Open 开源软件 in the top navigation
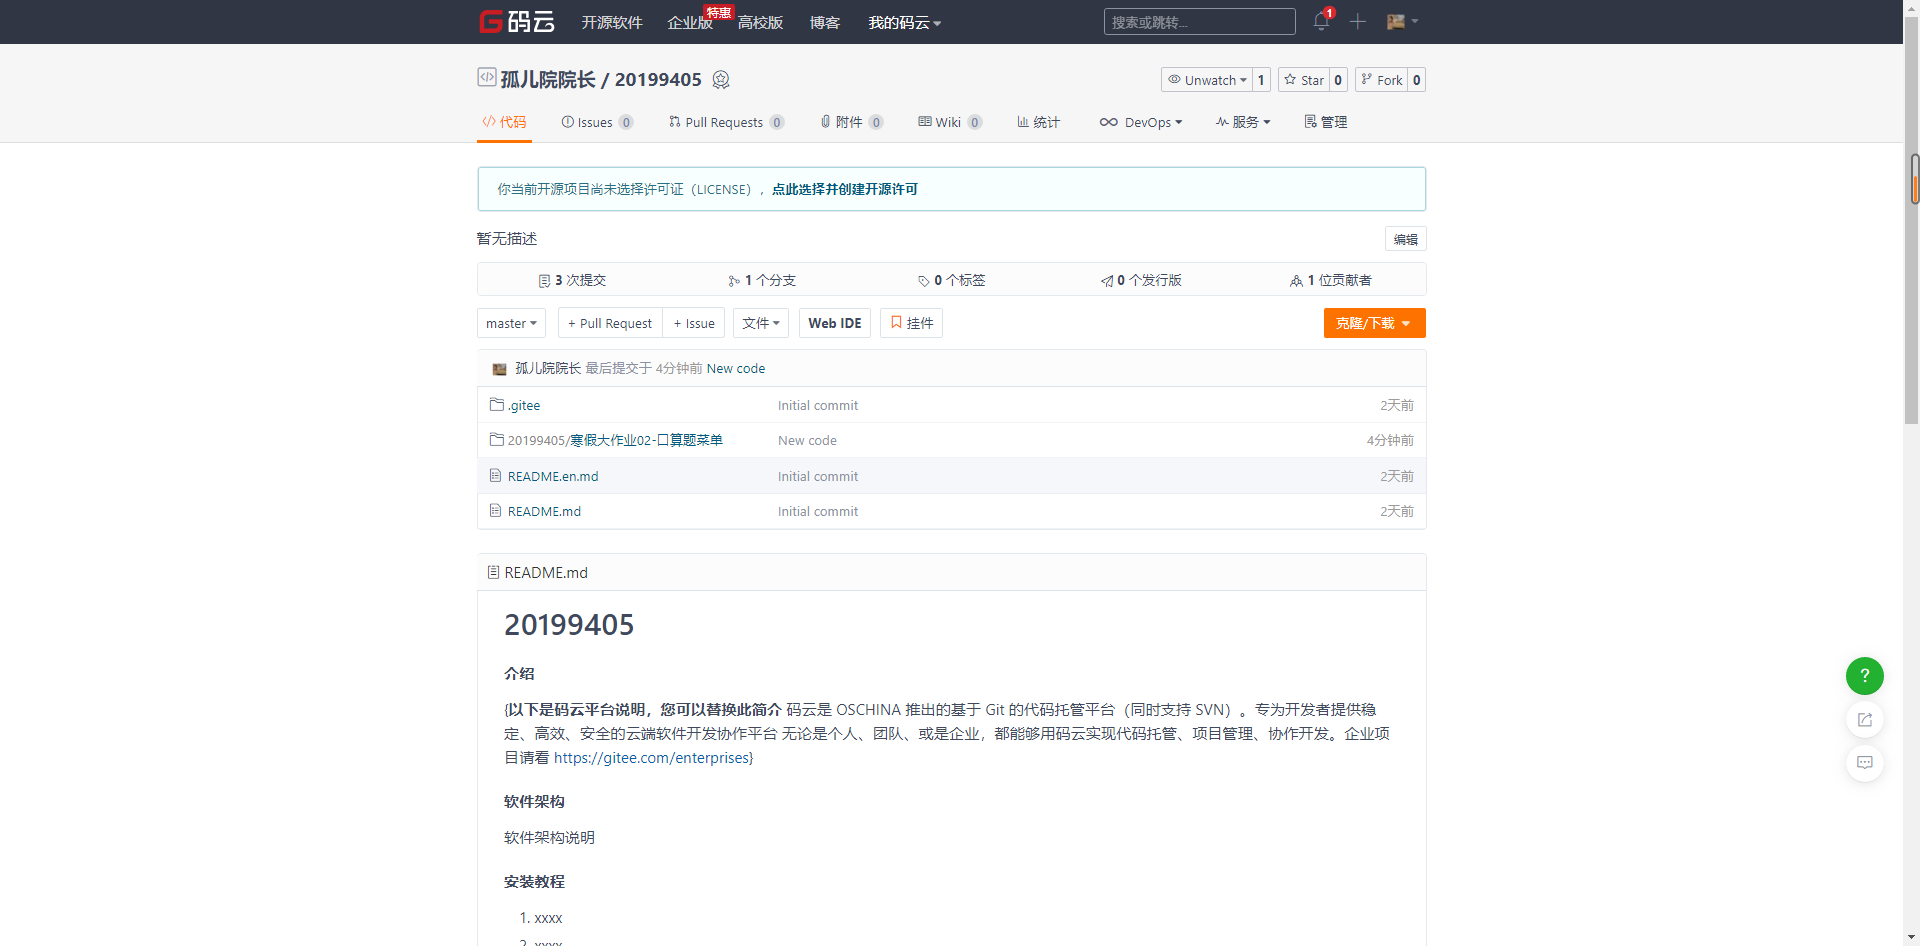The width and height of the screenshot is (1920, 946). point(612,22)
